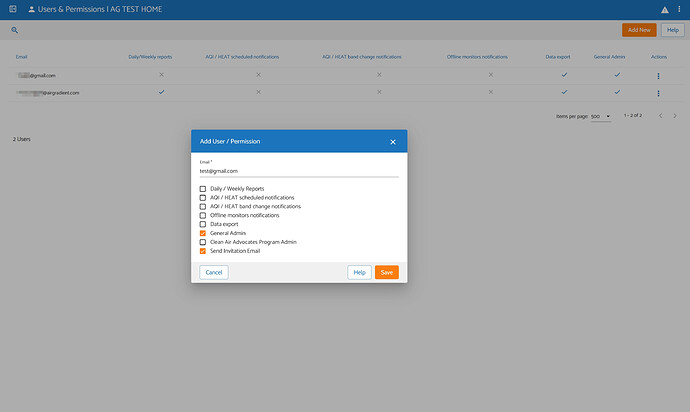This screenshot has width=690, height=412.
Task: Sort by the Email column header
Action: (x=22, y=57)
